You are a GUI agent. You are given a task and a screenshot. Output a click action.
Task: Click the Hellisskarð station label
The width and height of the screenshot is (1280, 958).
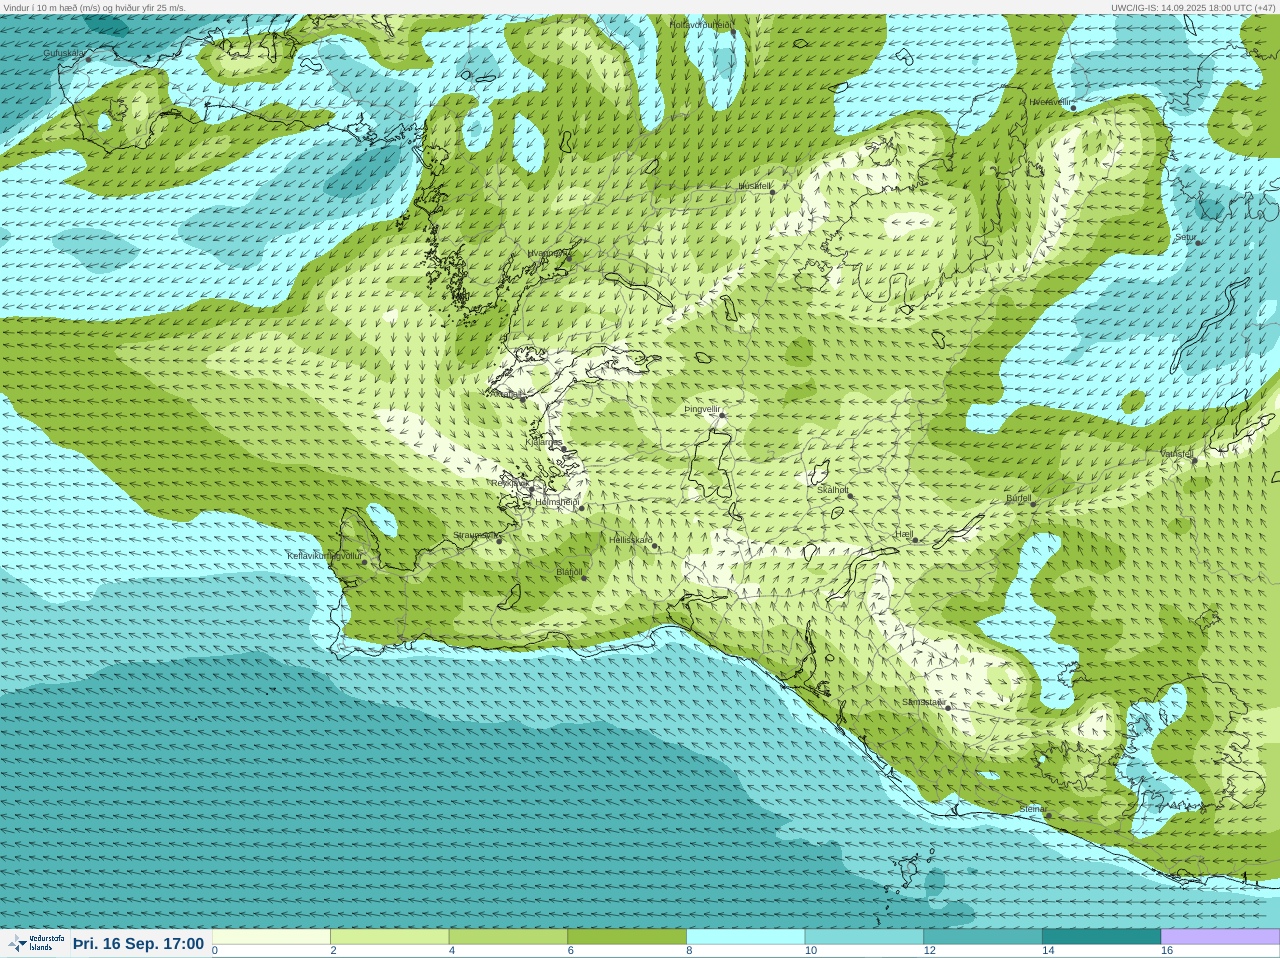point(631,540)
